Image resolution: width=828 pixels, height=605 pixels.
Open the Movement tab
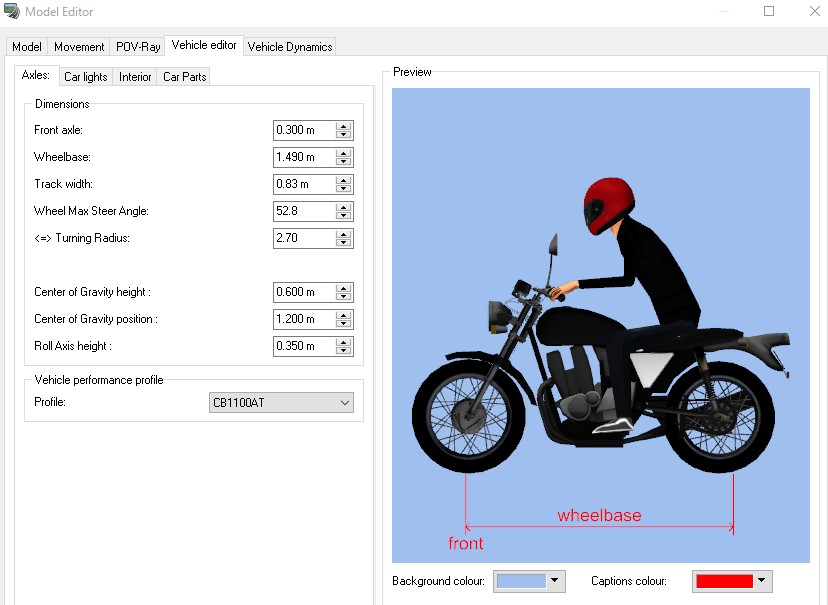coord(79,46)
